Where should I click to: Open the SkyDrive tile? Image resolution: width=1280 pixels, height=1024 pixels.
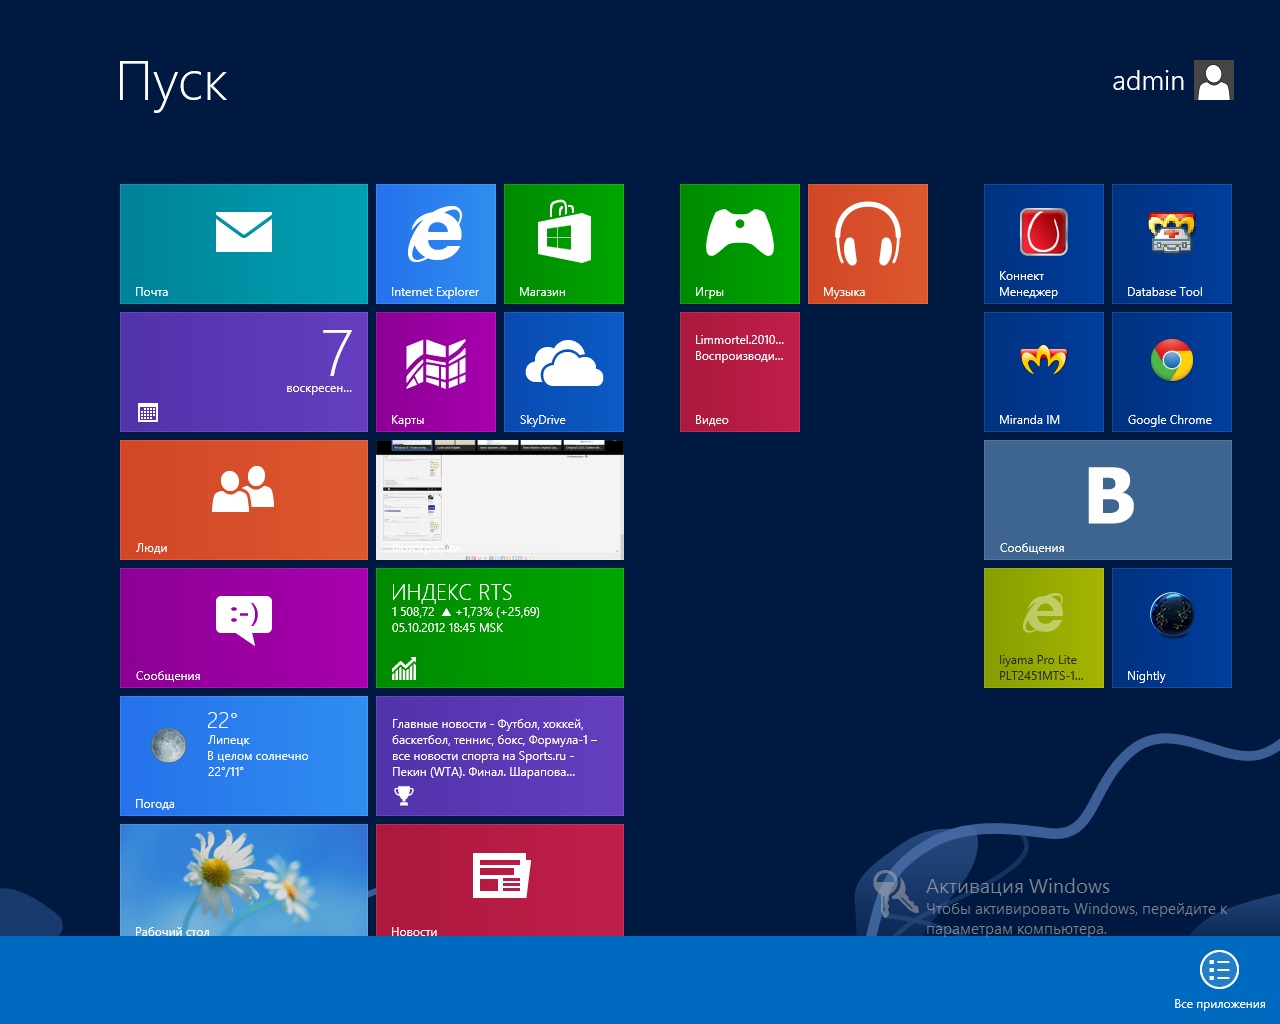pyautogui.click(x=563, y=371)
